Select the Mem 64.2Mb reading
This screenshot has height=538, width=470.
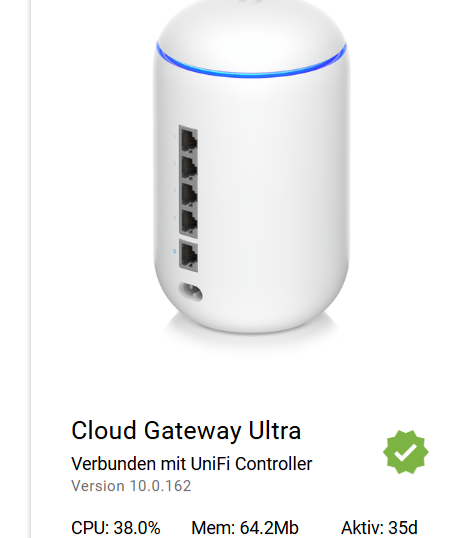point(245,527)
